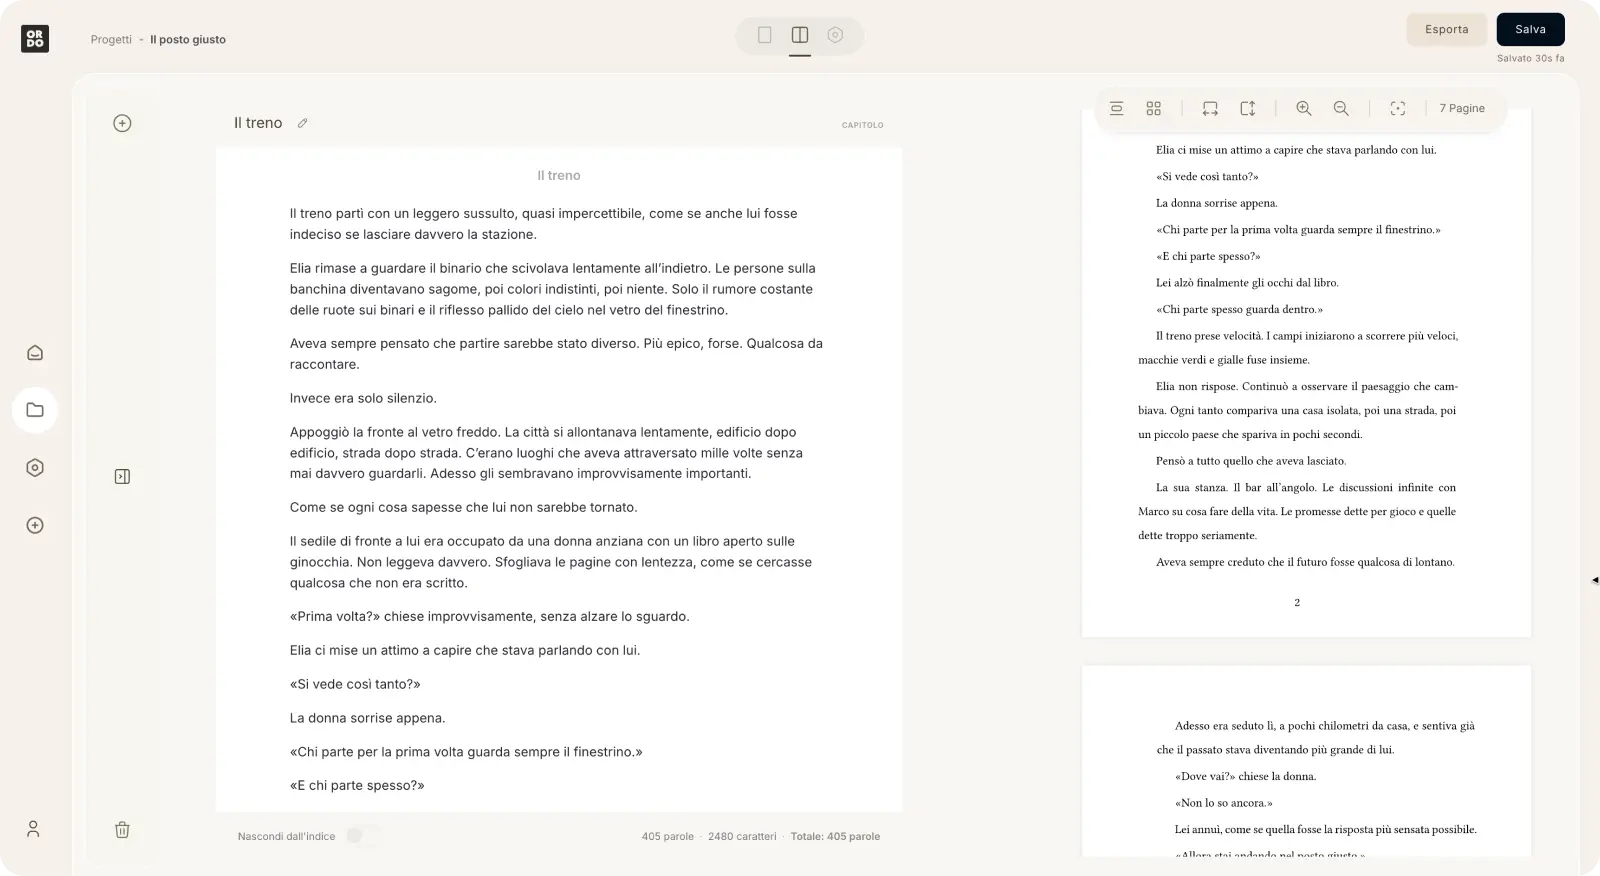The height and width of the screenshot is (876, 1600).
Task: Open the hexagon settings icon in left sidebar
Action: tap(35, 468)
